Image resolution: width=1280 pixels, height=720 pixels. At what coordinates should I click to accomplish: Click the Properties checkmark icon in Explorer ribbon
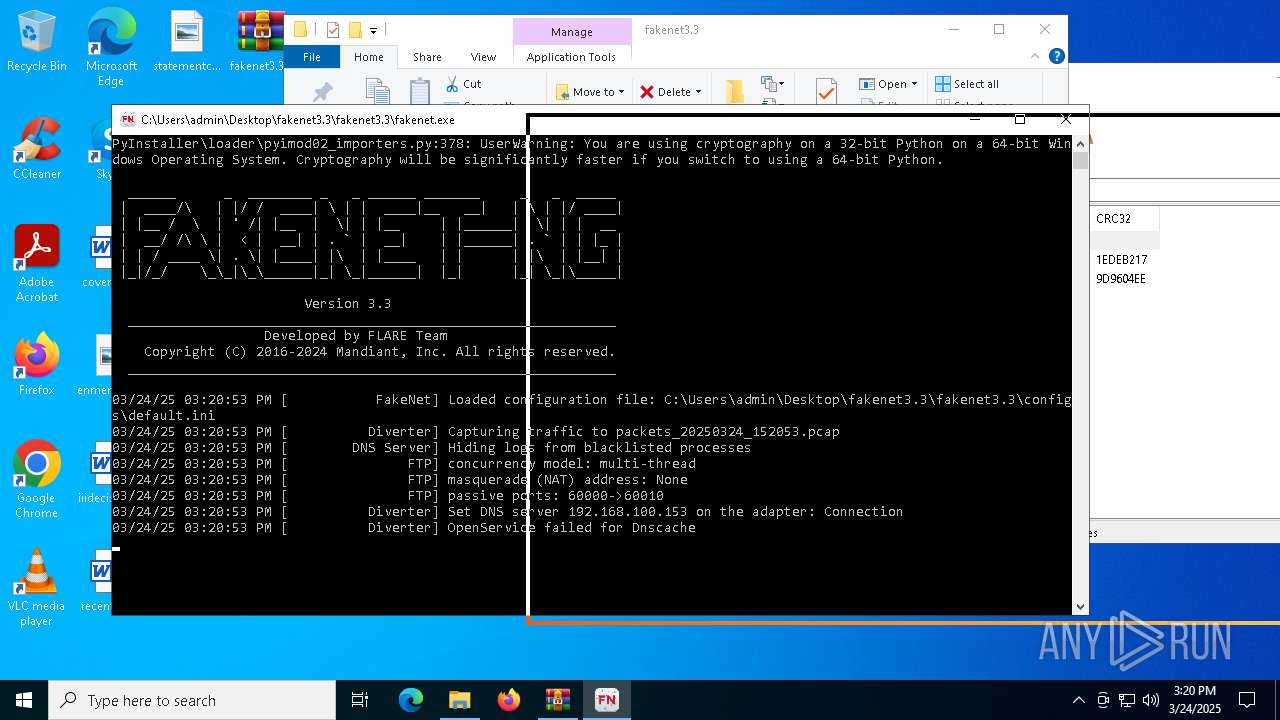click(x=826, y=92)
